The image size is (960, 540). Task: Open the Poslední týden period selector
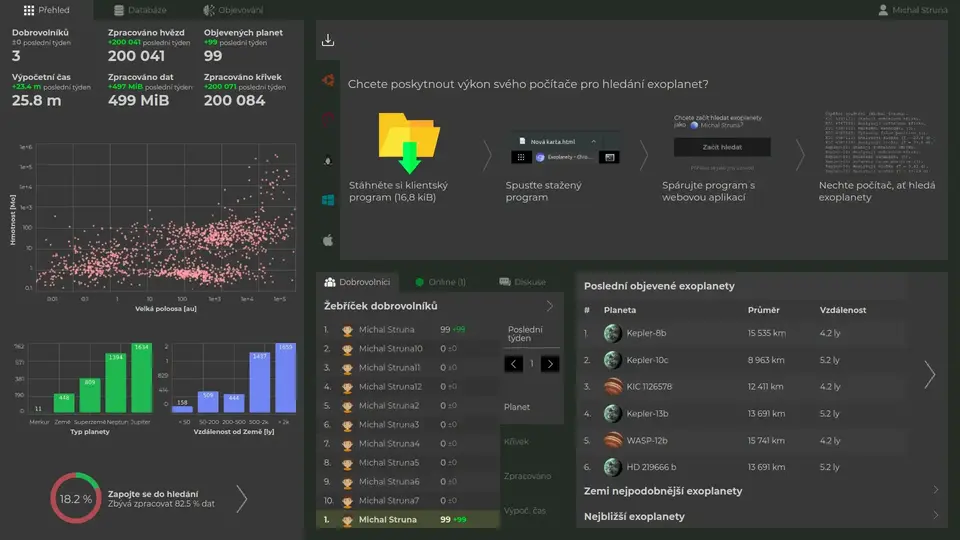[x=531, y=334]
